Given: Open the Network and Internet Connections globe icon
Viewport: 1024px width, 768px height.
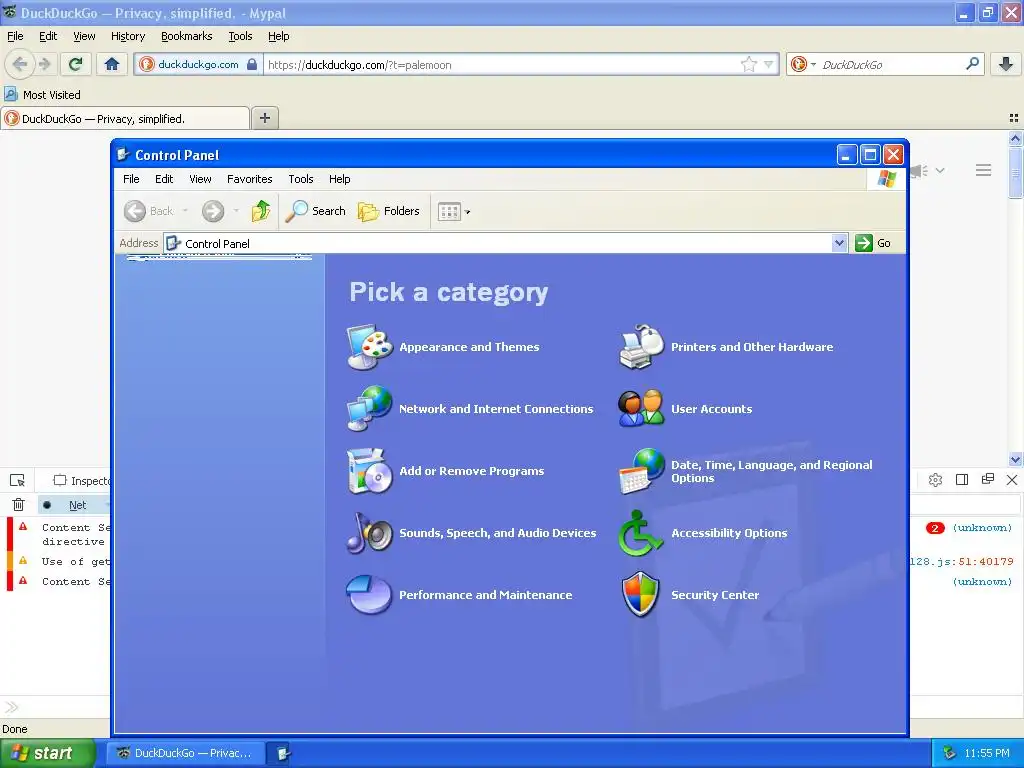Looking at the screenshot, I should (x=369, y=409).
